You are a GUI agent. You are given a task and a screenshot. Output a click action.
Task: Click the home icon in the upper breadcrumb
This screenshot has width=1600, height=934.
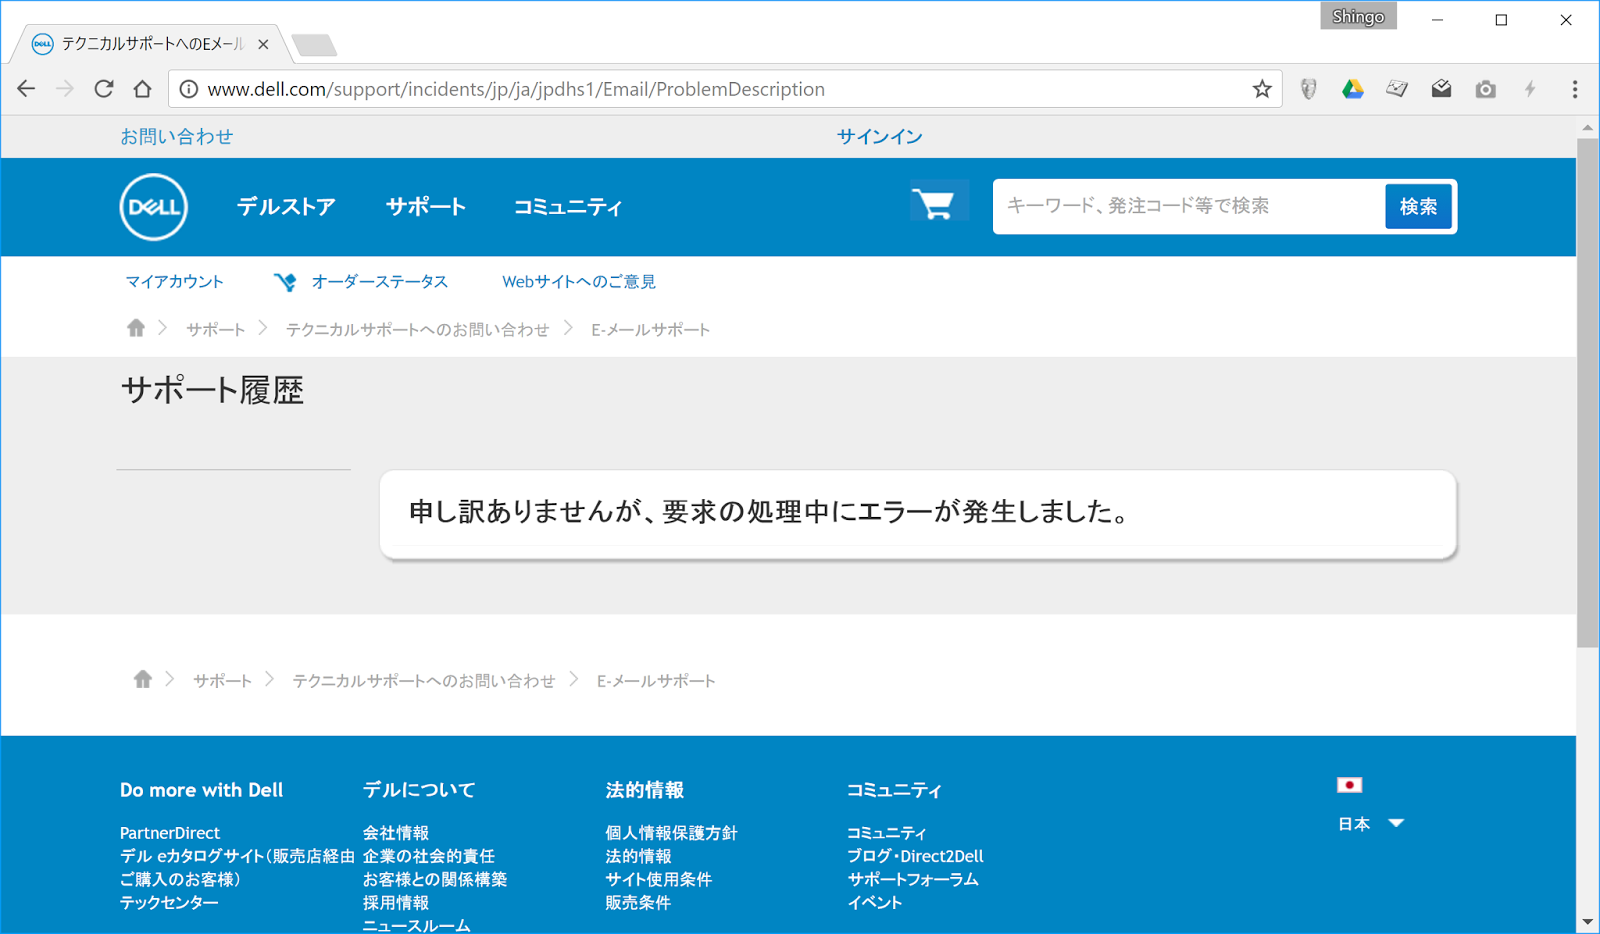[136, 328]
